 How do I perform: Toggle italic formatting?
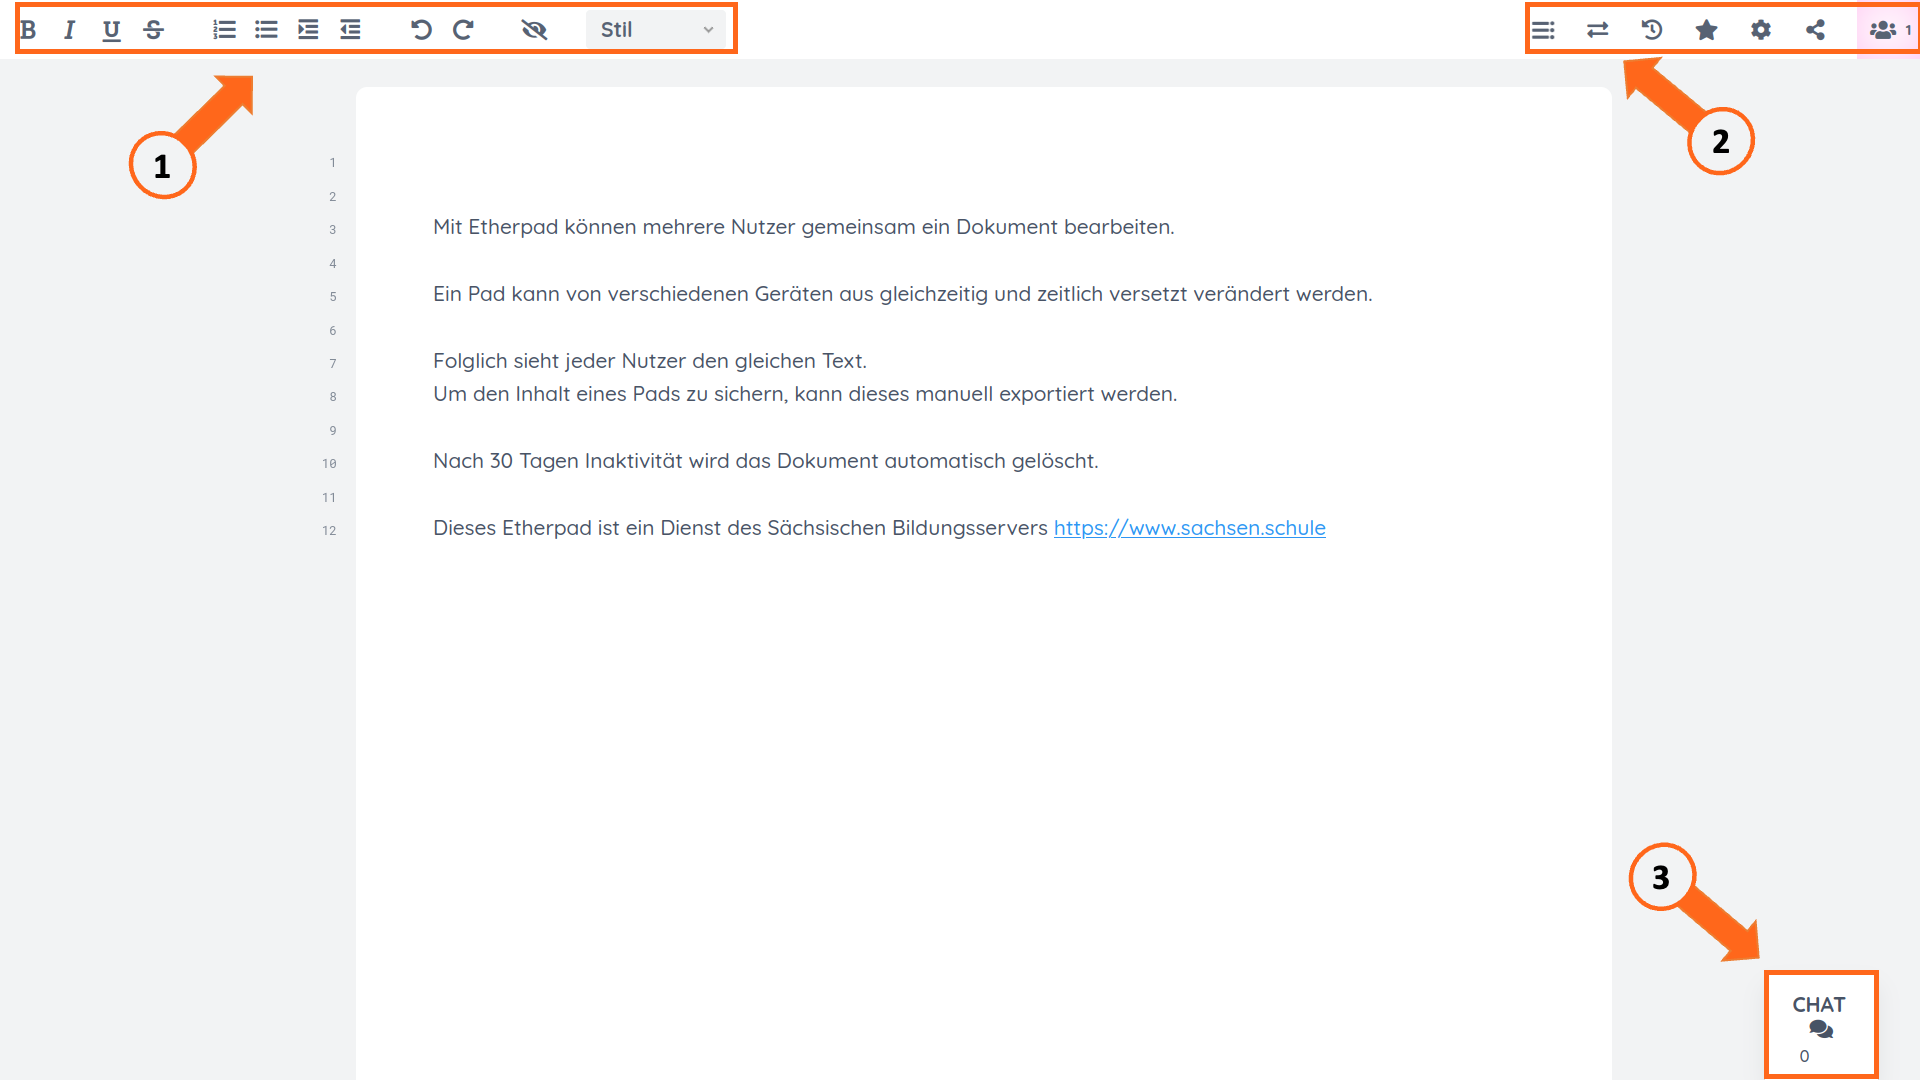69,30
